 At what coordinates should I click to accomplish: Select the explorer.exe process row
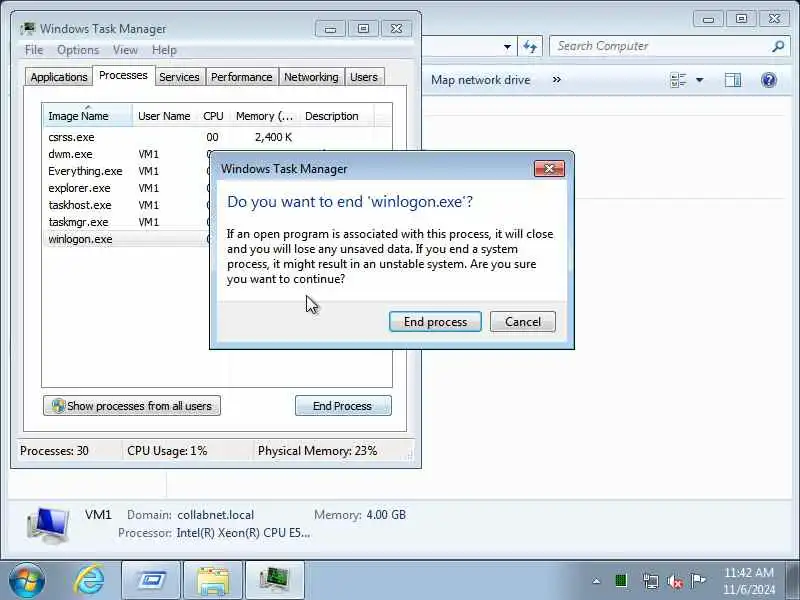[x=127, y=188]
